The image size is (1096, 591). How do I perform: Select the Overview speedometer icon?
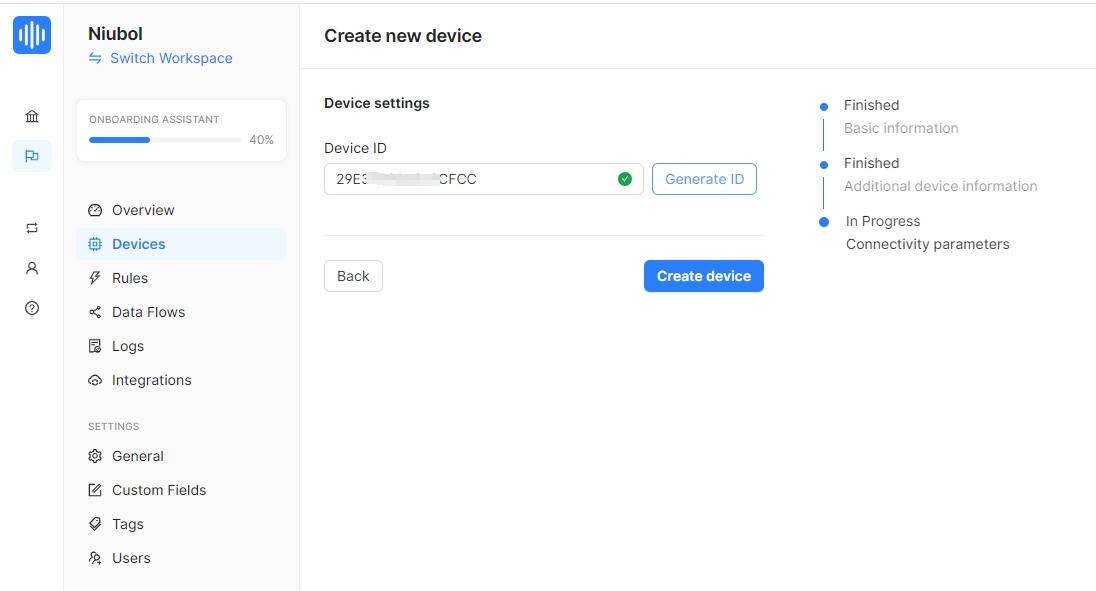coord(95,210)
